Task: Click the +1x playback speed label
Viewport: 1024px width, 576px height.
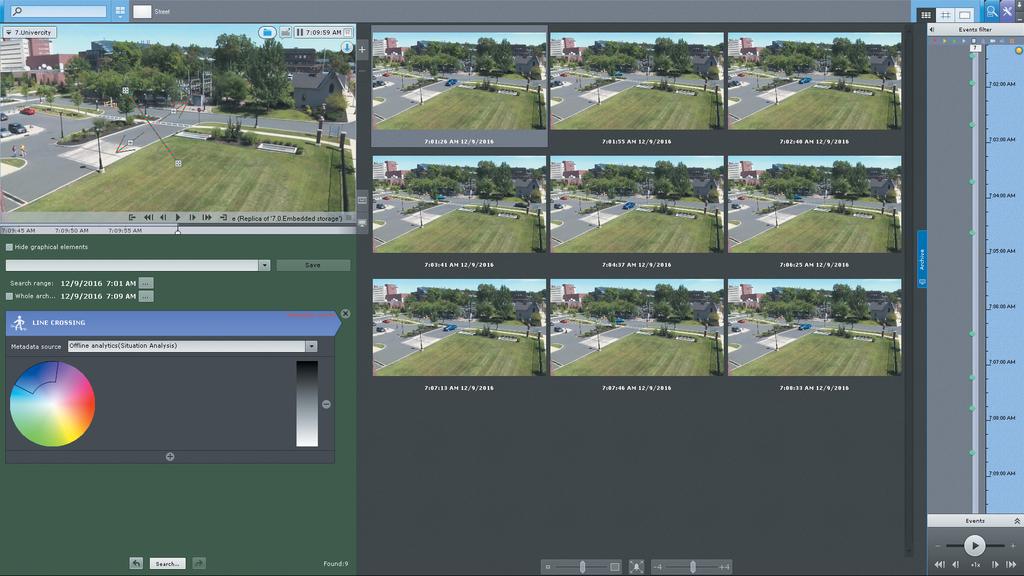Action: click(x=975, y=565)
